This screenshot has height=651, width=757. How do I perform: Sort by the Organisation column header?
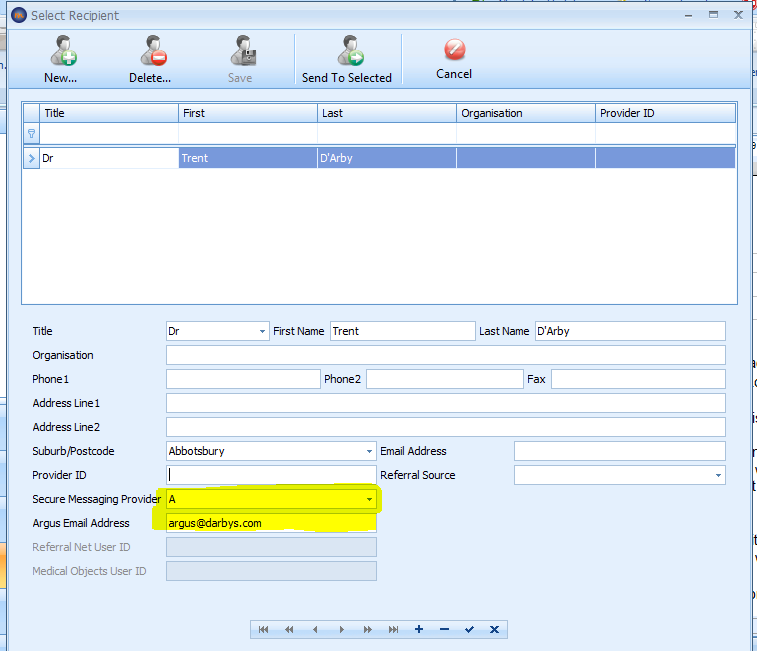click(526, 113)
